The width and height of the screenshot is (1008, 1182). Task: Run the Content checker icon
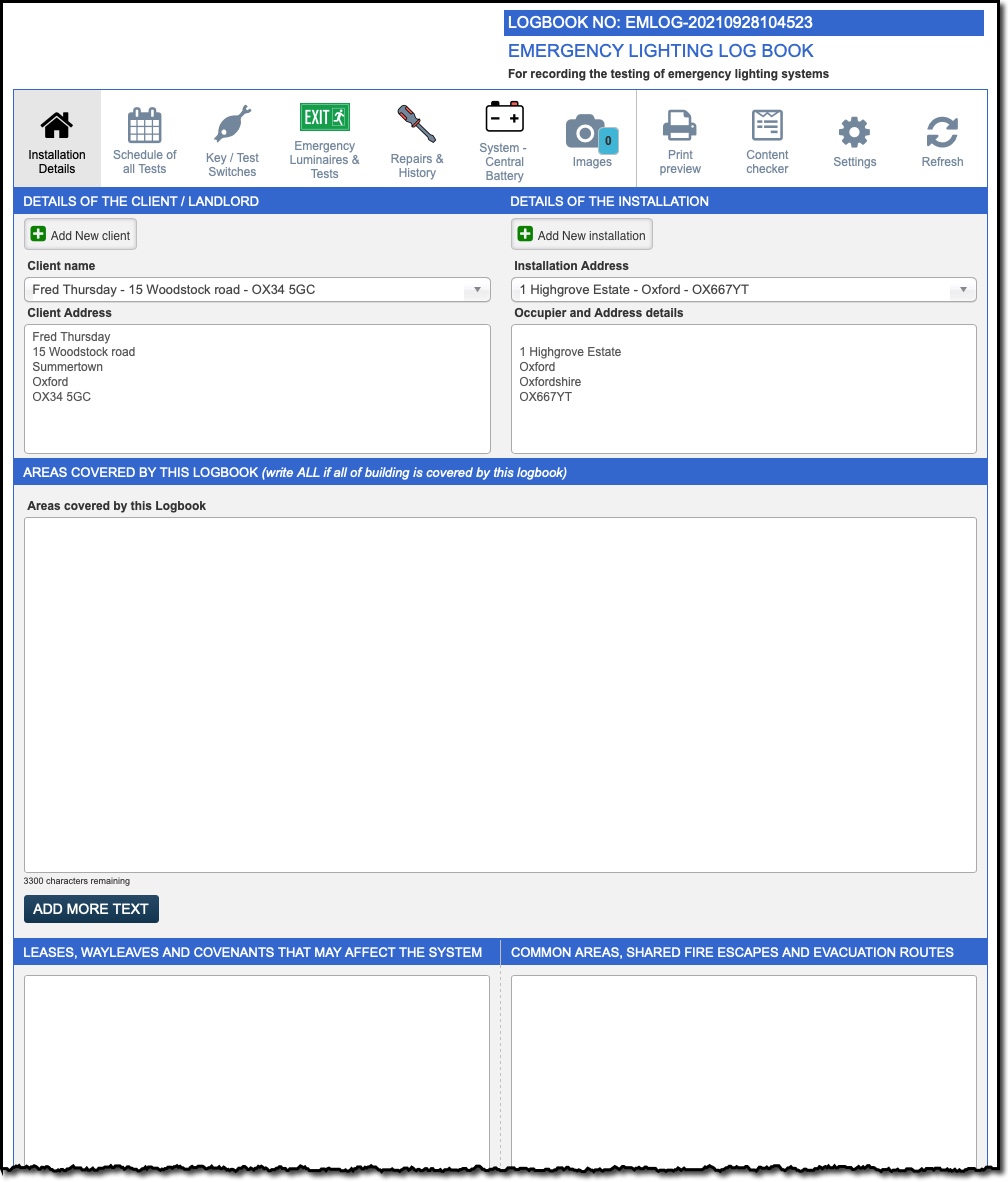tap(767, 125)
